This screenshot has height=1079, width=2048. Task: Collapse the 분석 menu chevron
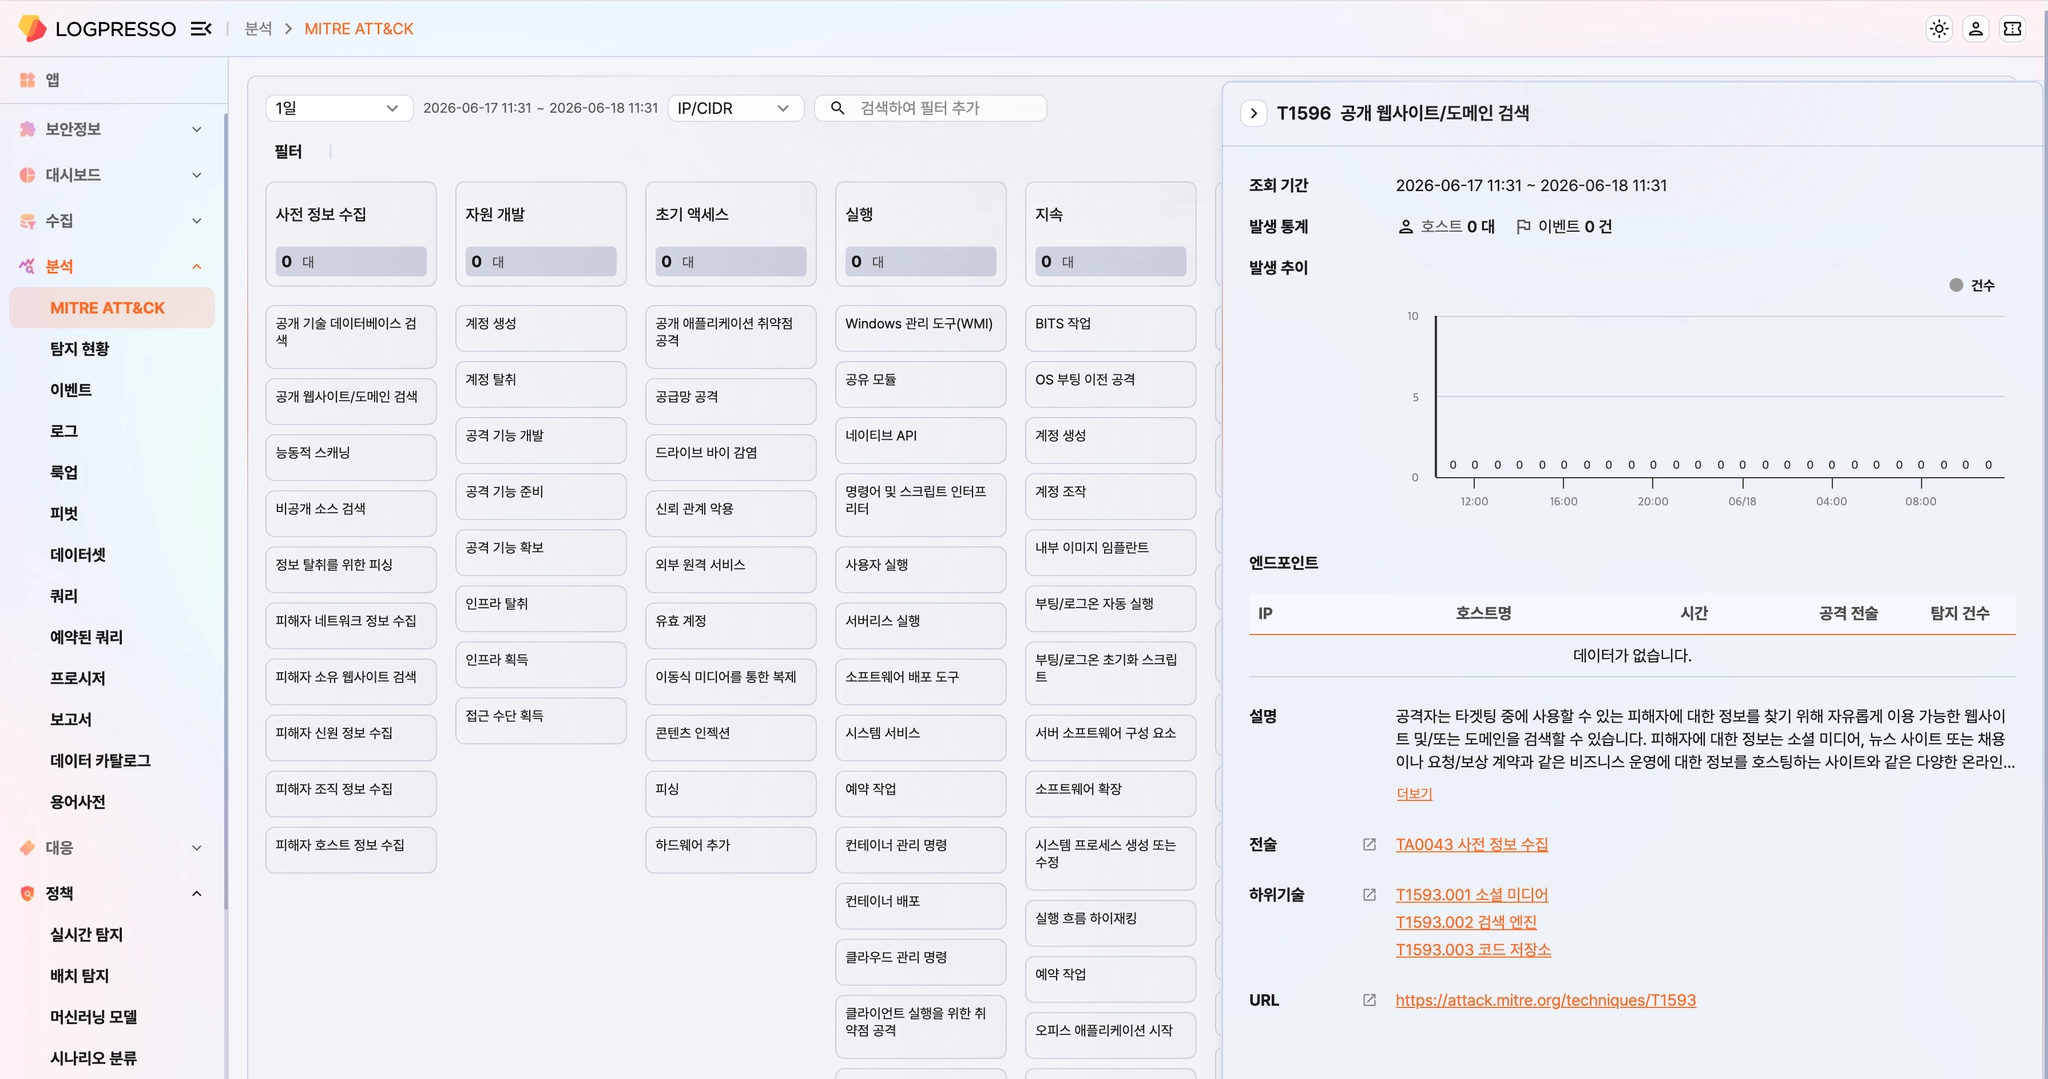(x=197, y=266)
